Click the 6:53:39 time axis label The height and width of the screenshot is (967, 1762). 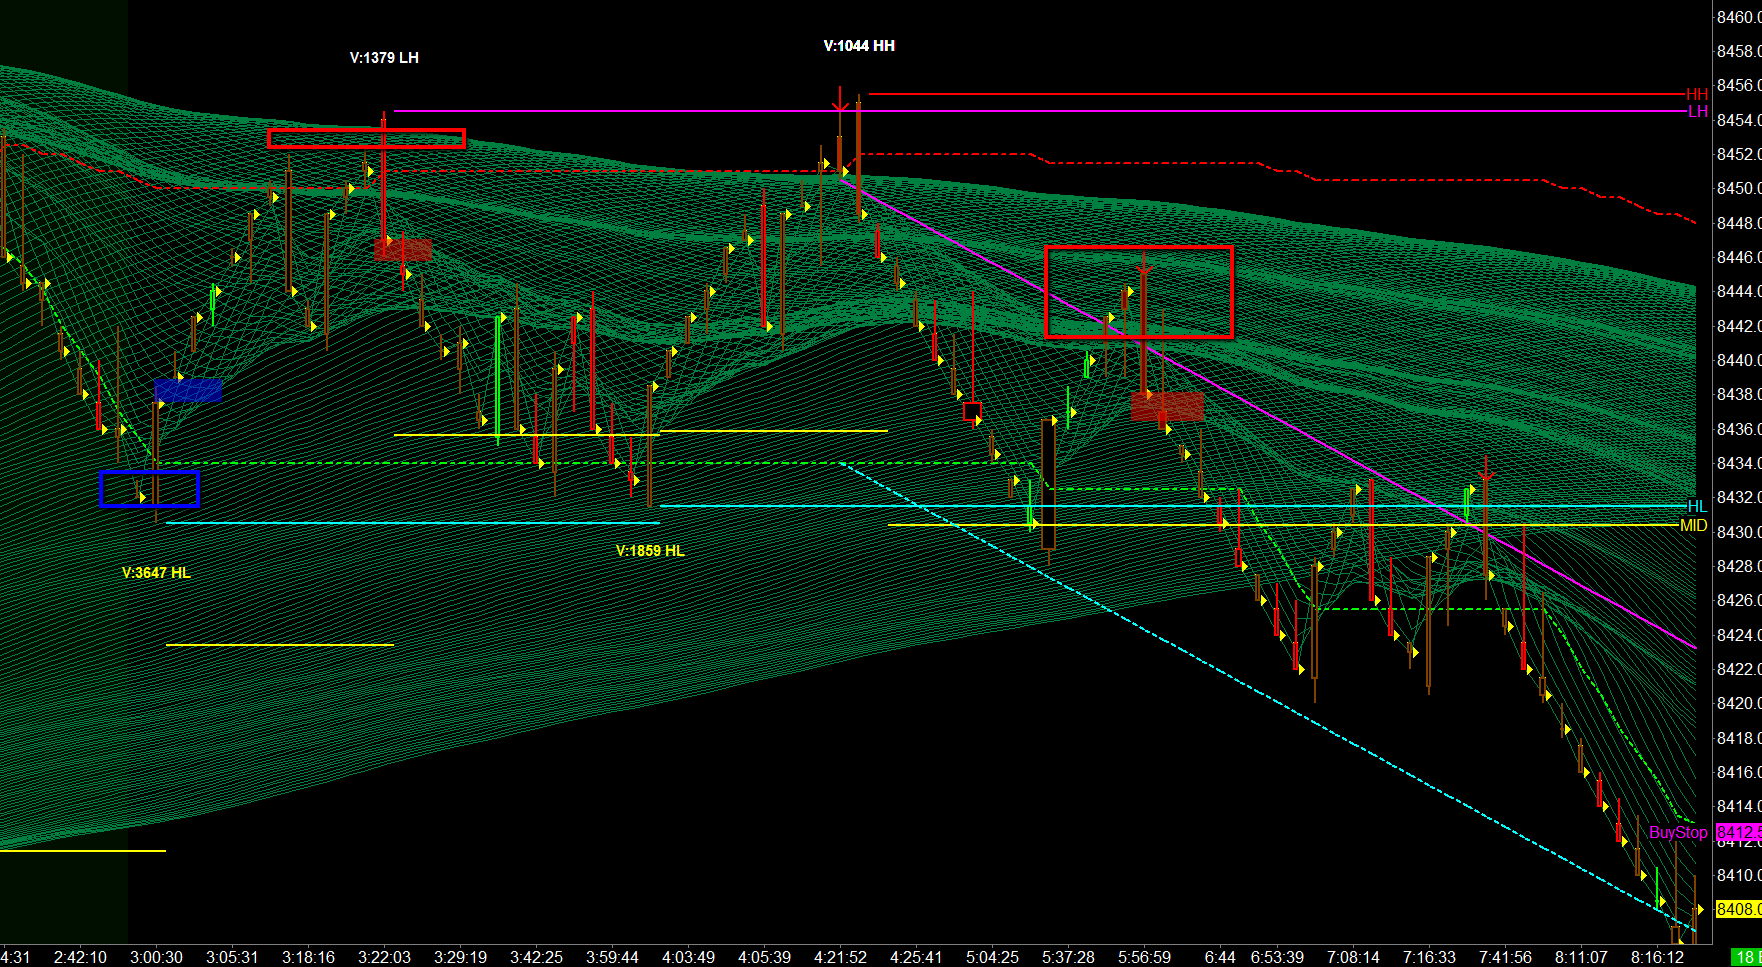[1277, 957]
